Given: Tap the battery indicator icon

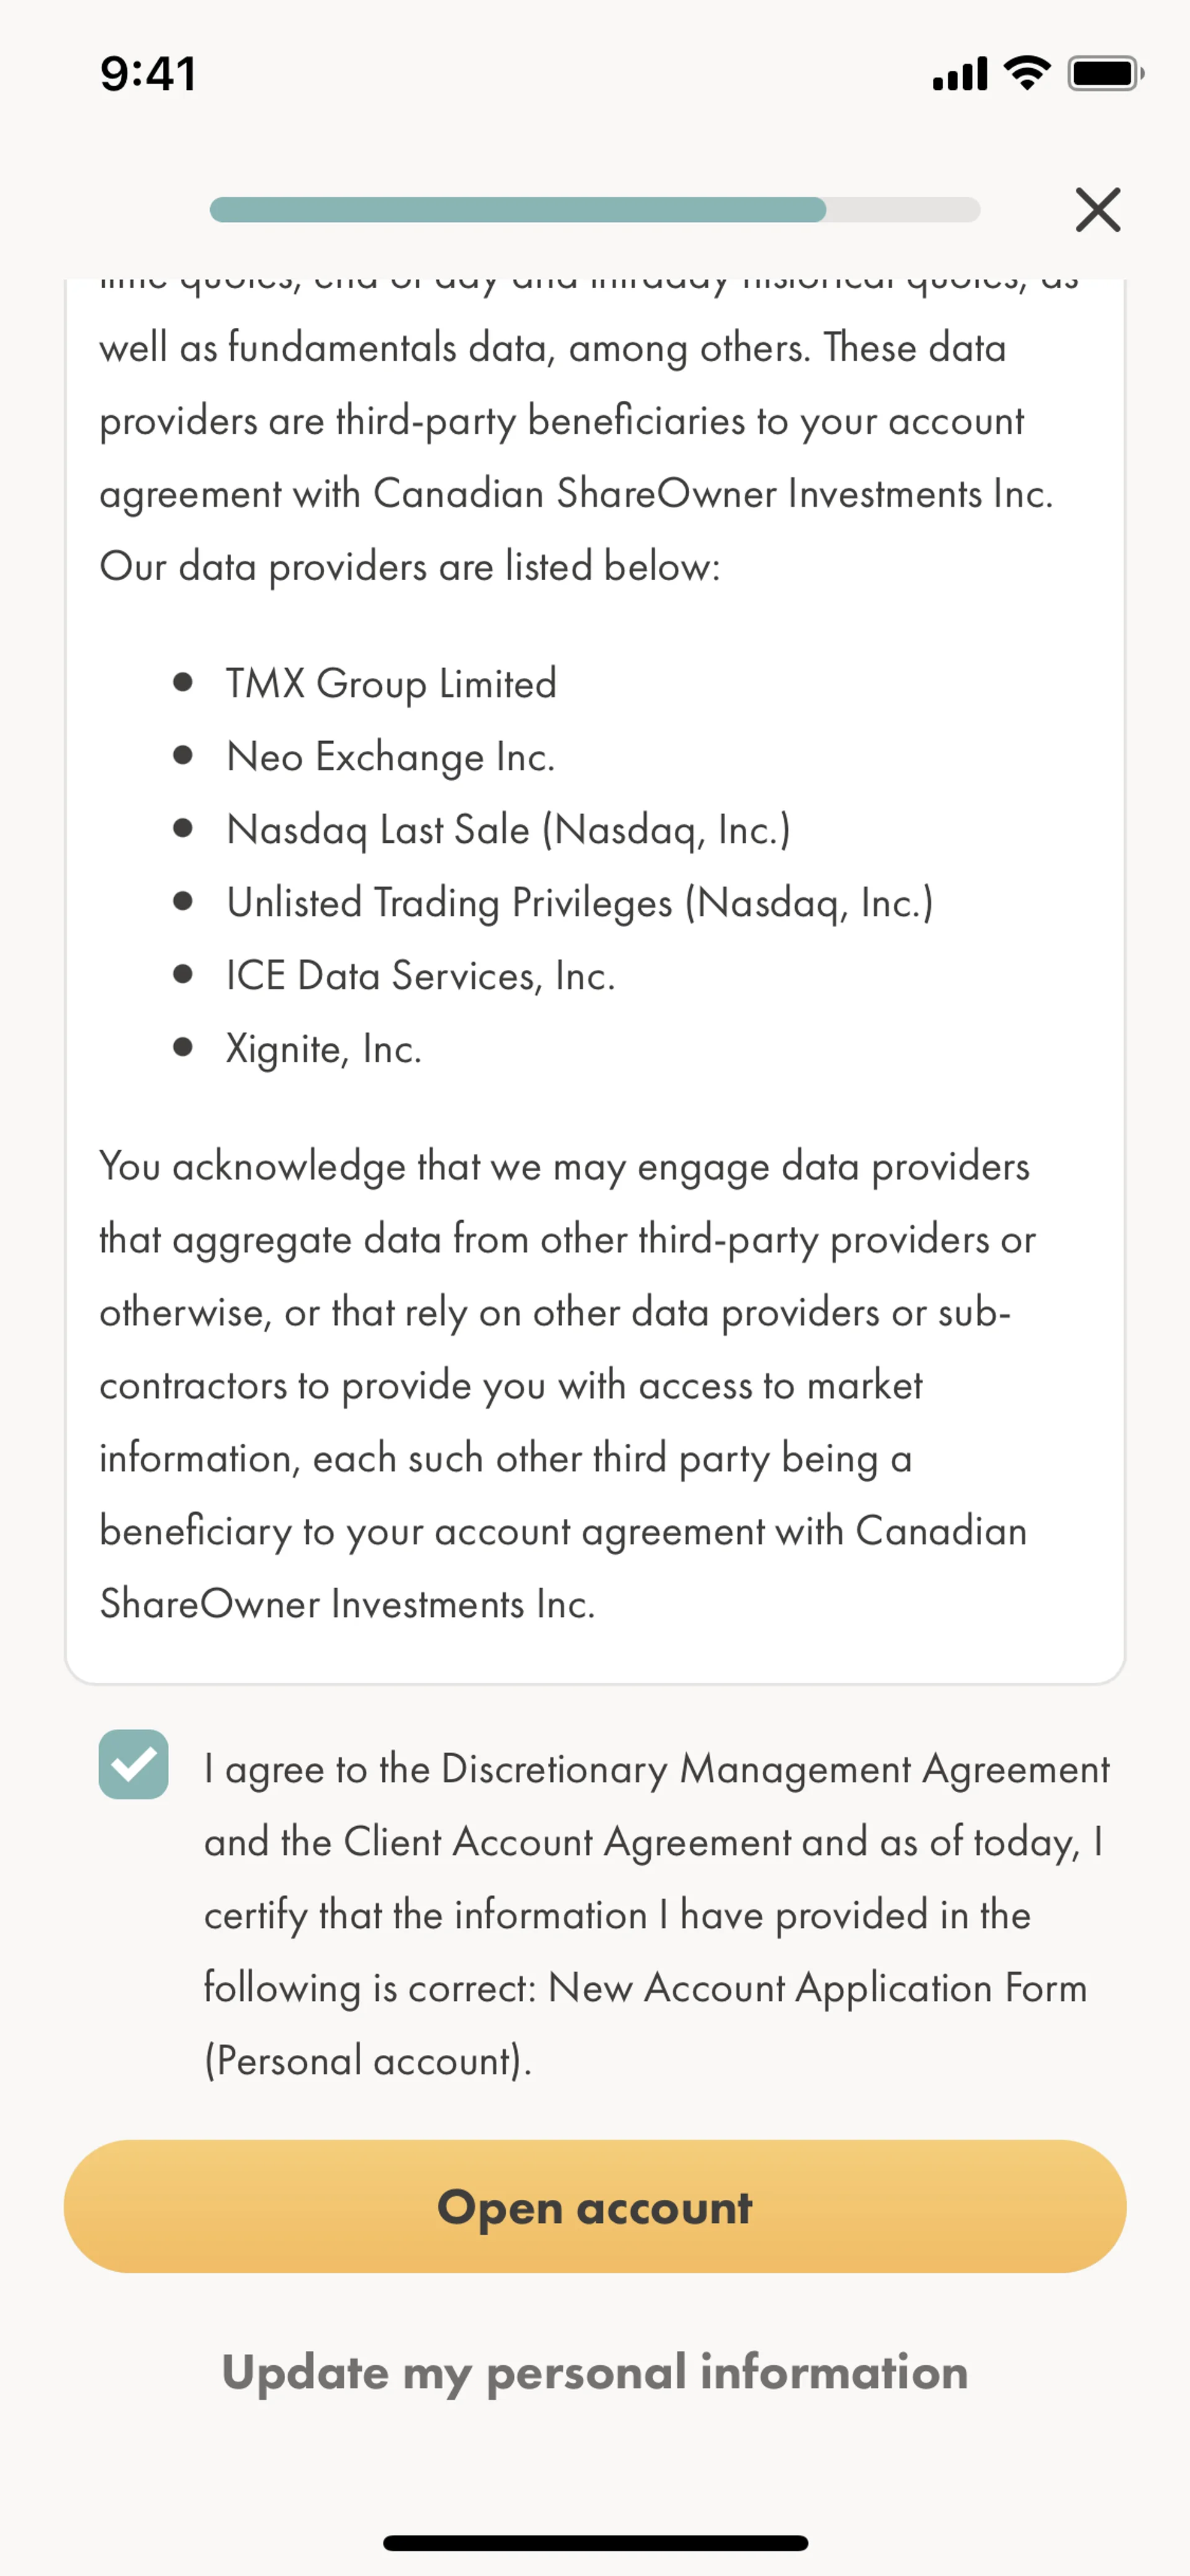Looking at the screenshot, I should point(1104,73).
